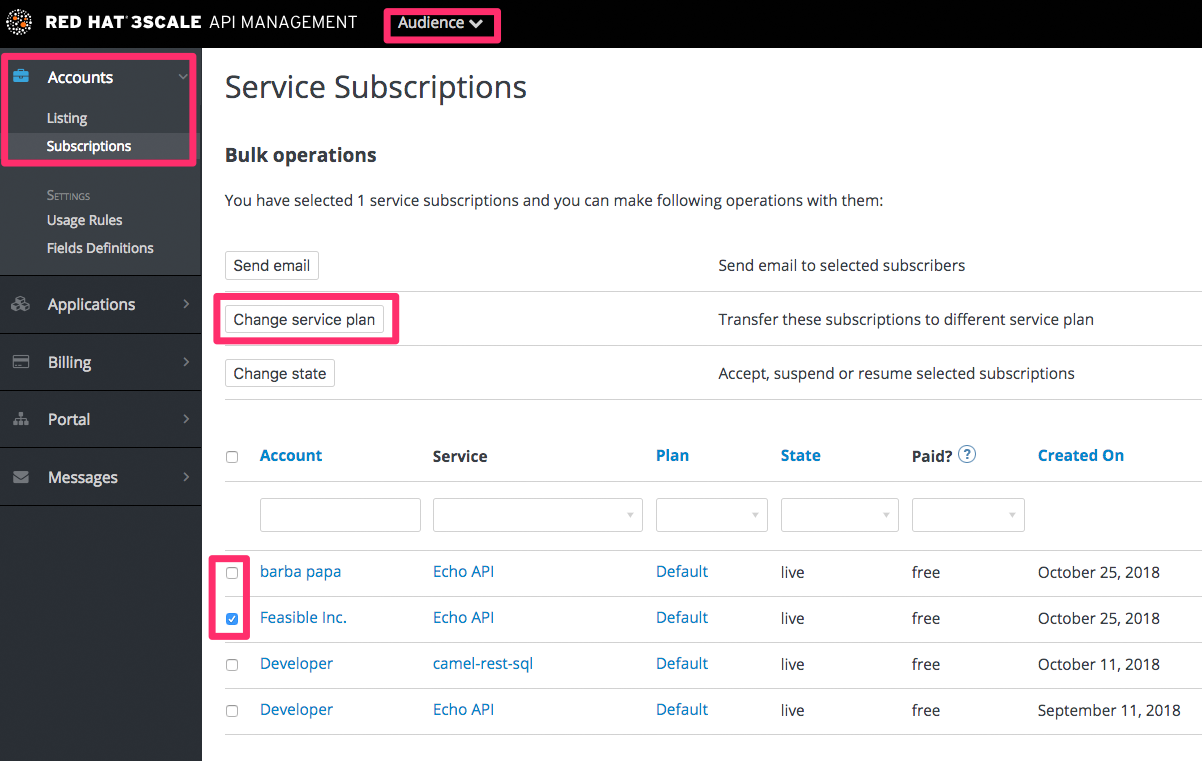Open the Service filter dropdown
The width and height of the screenshot is (1202, 761).
point(537,515)
